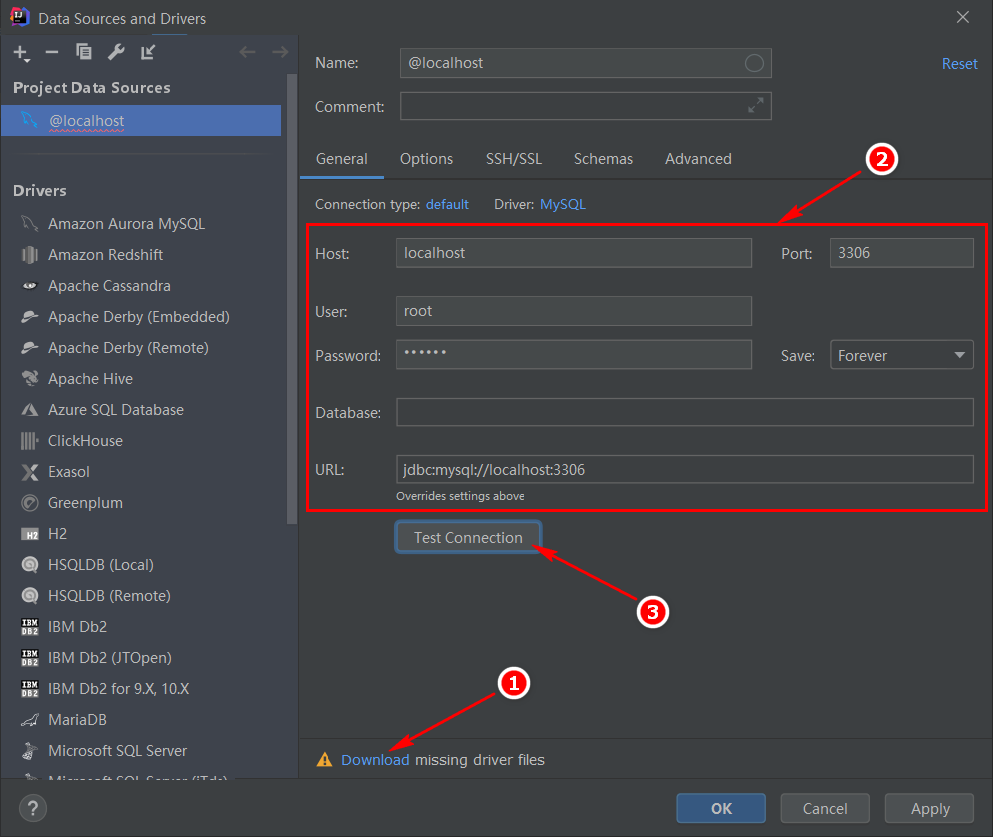This screenshot has height=837, width=993.
Task: Click the make global arrow icon
Action: (148, 52)
